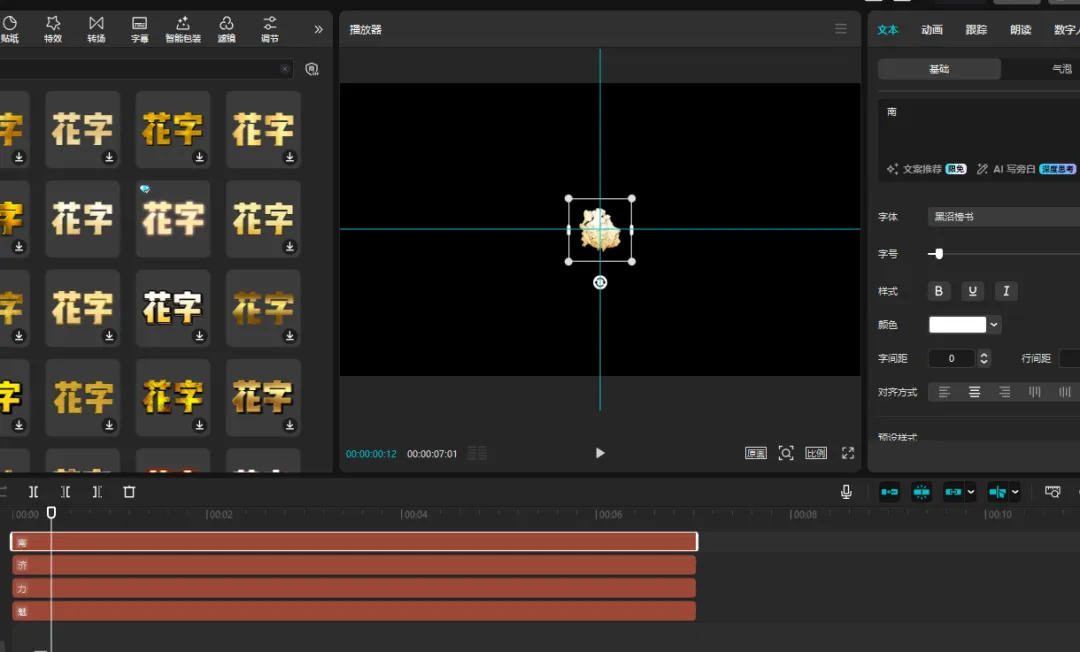1080x652 pixels.
Task: Open the 字体 font dropdown
Action: tap(1004, 217)
